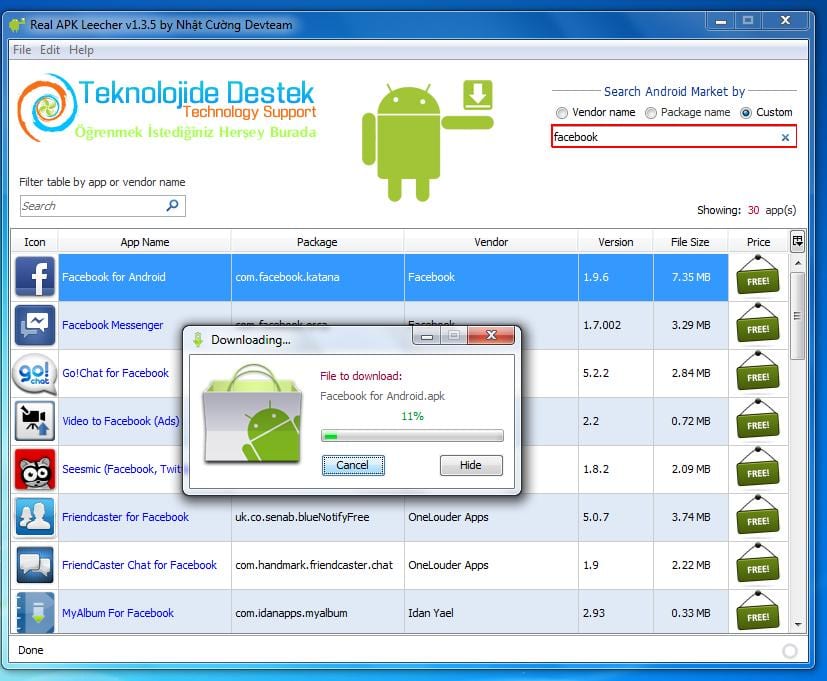Click the Downloading dialog title icon

point(198,340)
